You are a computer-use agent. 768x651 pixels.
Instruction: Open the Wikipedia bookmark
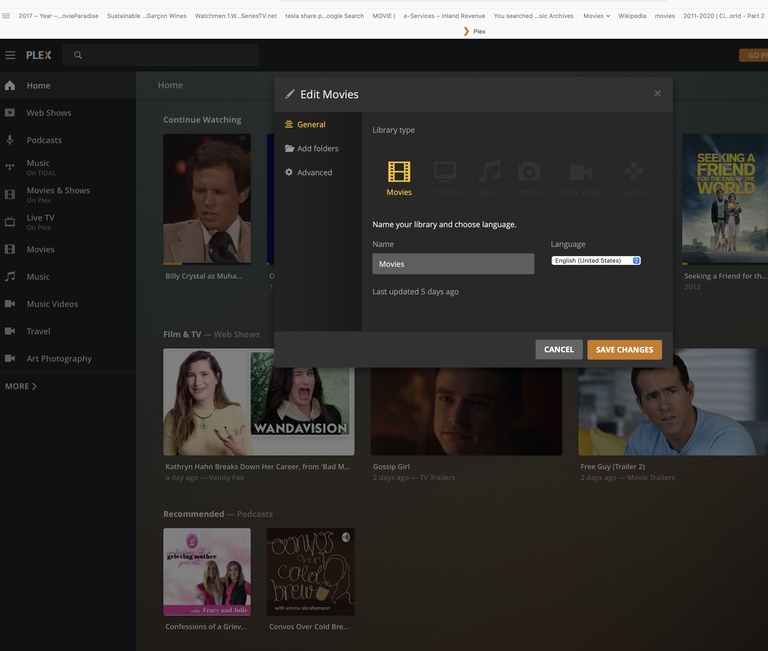[632, 16]
